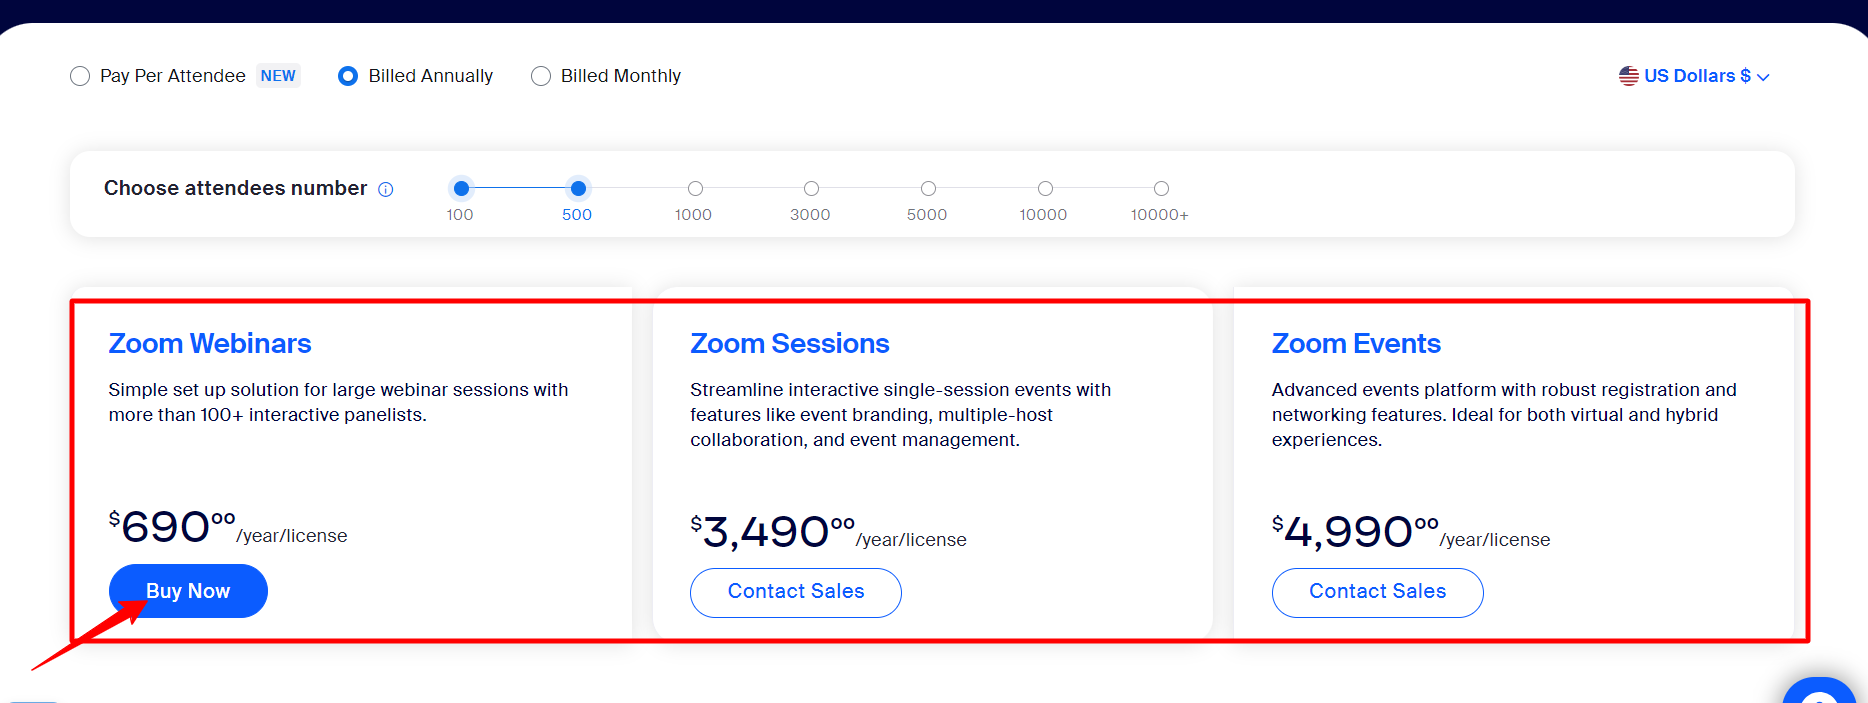Image resolution: width=1868 pixels, height=703 pixels.
Task: Contact Sales for Zoom Sessions
Action: pyautogui.click(x=796, y=592)
